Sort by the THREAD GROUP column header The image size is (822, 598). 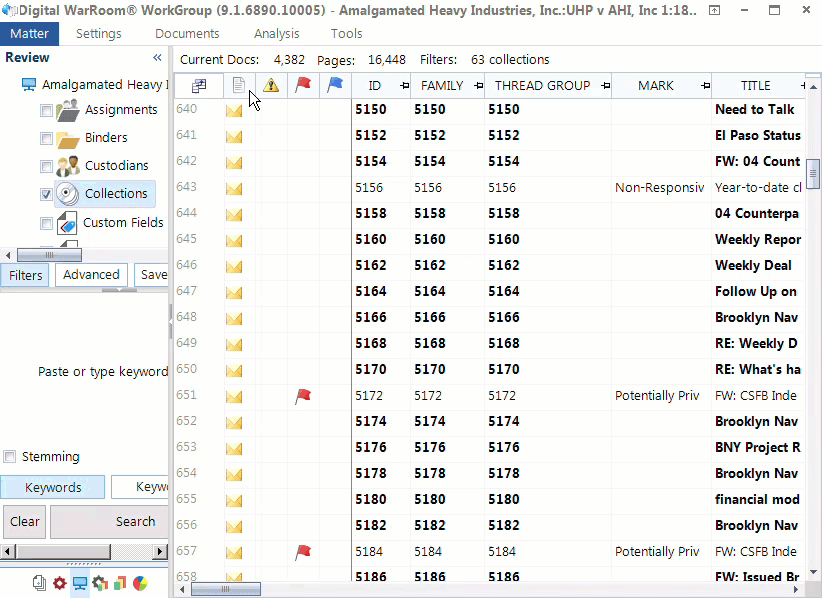coord(542,86)
